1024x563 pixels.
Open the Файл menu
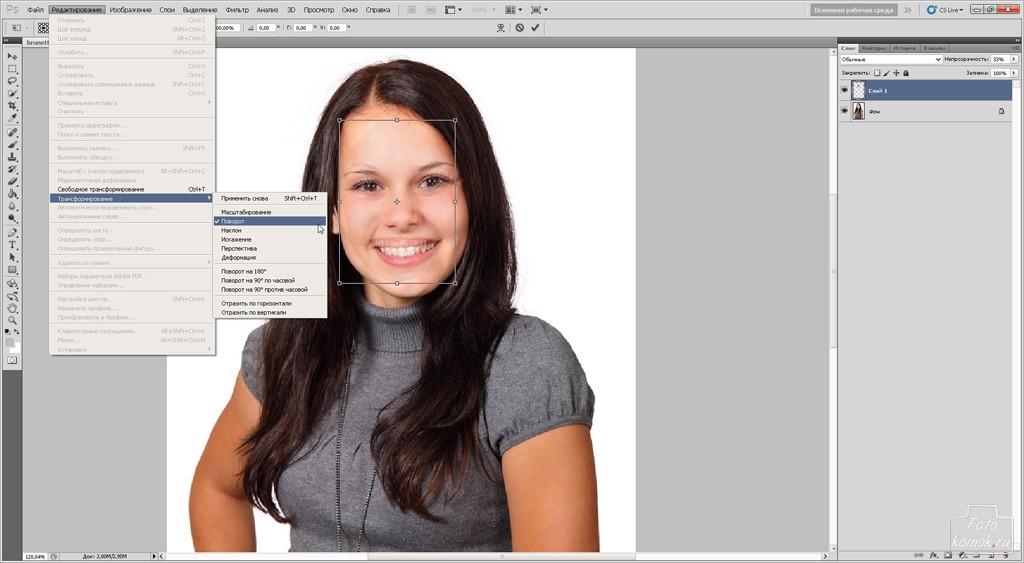(35, 10)
